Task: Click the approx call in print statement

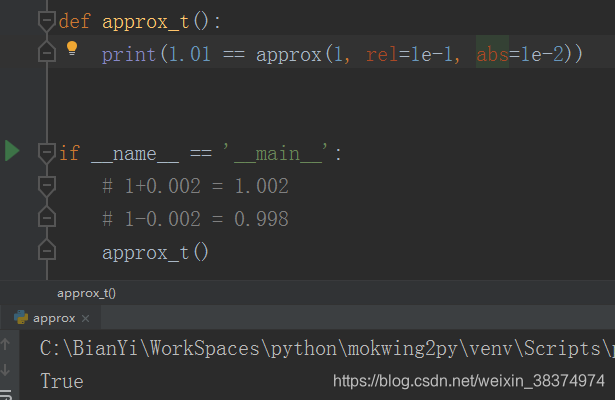Action: point(289,55)
